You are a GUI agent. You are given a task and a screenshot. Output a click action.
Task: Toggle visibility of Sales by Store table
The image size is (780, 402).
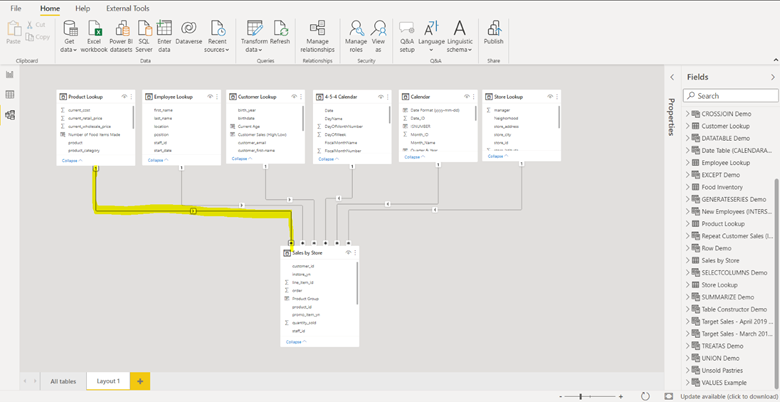pyautogui.click(x=348, y=253)
